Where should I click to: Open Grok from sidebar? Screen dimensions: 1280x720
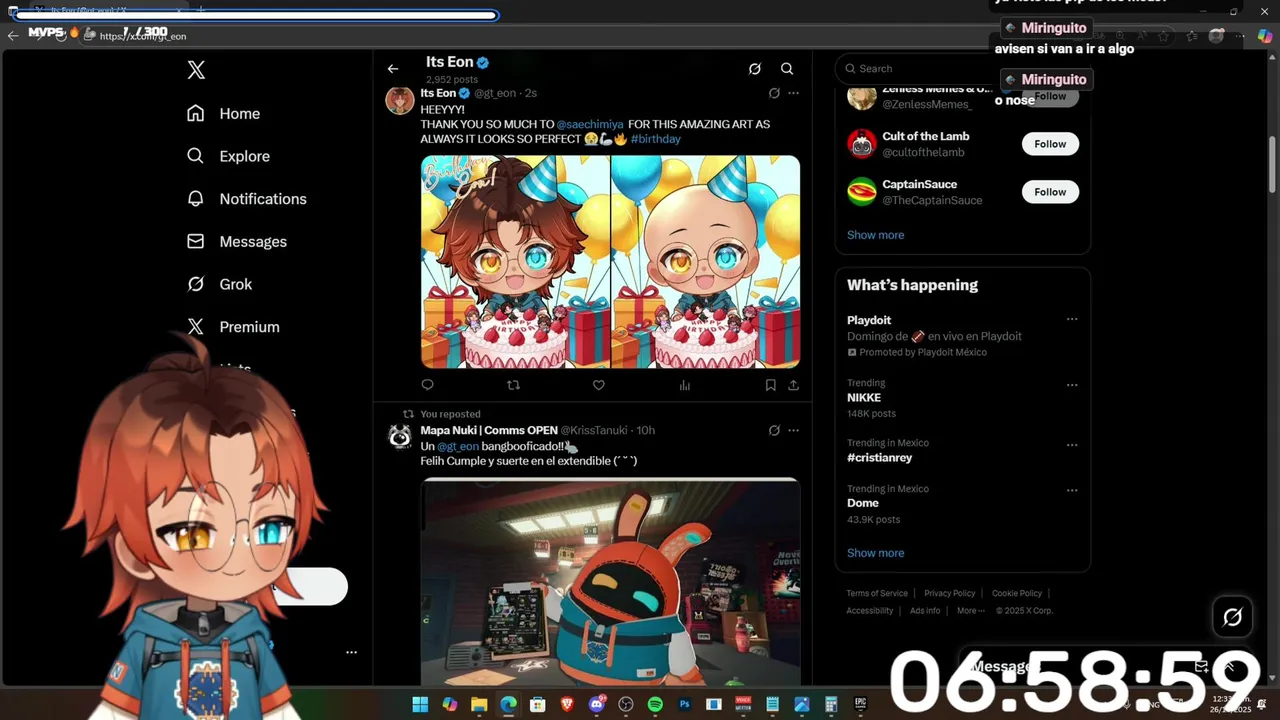tap(220, 284)
